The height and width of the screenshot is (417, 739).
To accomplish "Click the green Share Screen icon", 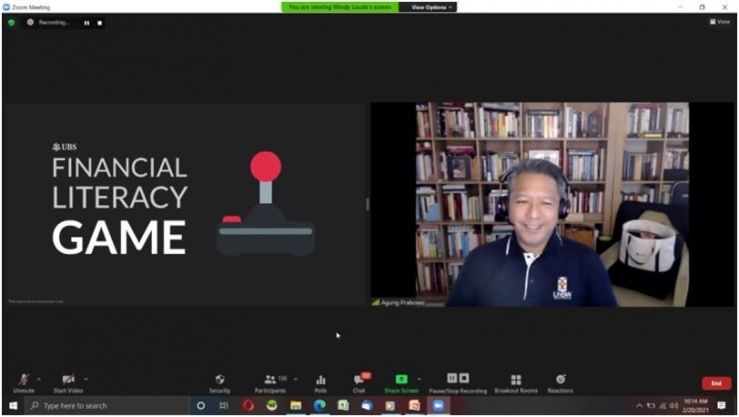I will click(x=401, y=379).
